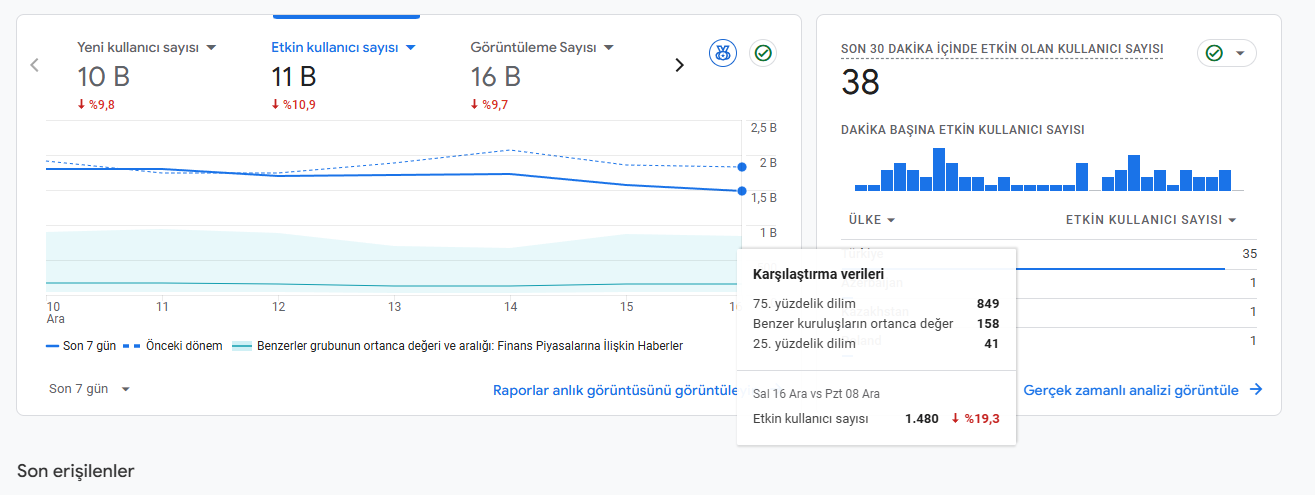The width and height of the screenshot is (1315, 495).
Task: Click the %10,9 decrease indicator
Action: click(x=294, y=104)
